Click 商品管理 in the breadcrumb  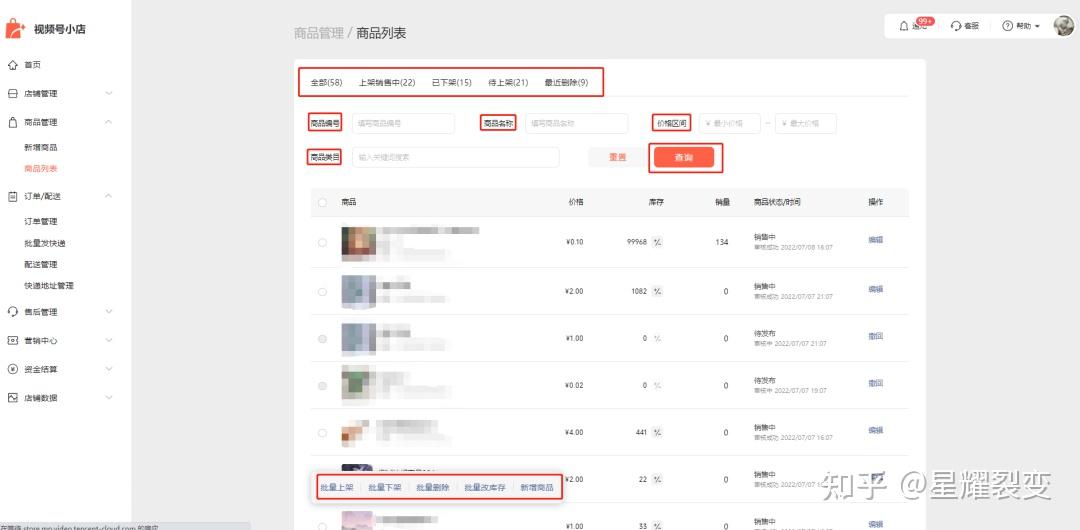(x=318, y=32)
